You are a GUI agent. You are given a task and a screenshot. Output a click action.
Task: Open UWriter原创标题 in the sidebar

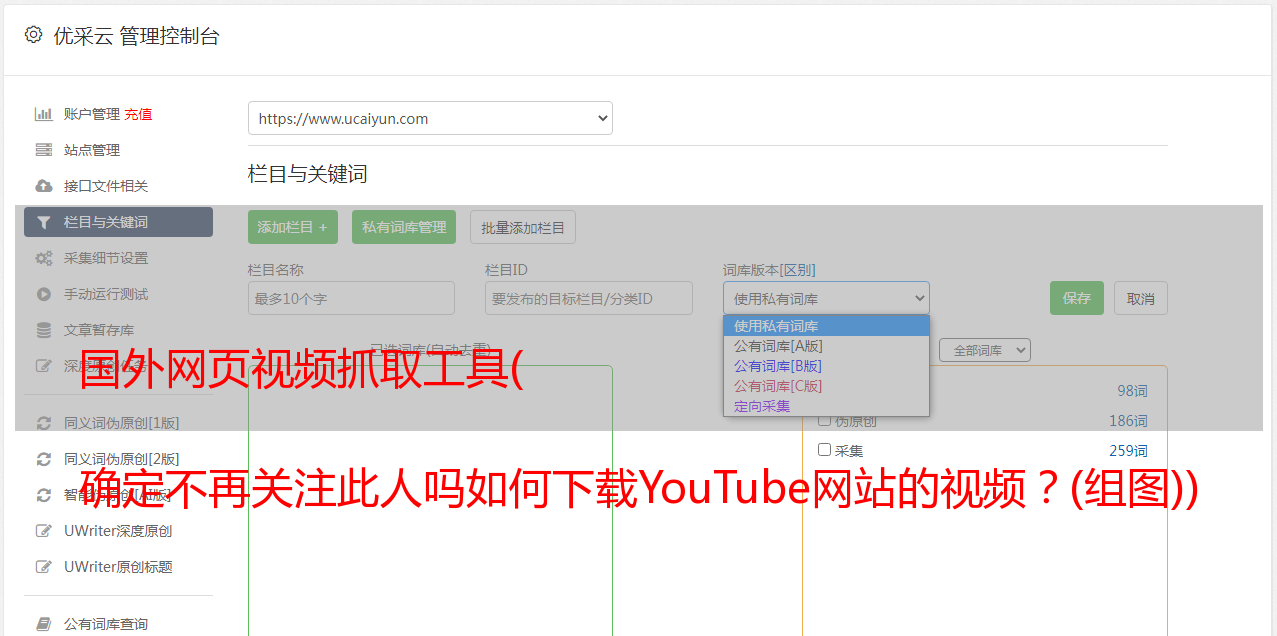coord(118,567)
